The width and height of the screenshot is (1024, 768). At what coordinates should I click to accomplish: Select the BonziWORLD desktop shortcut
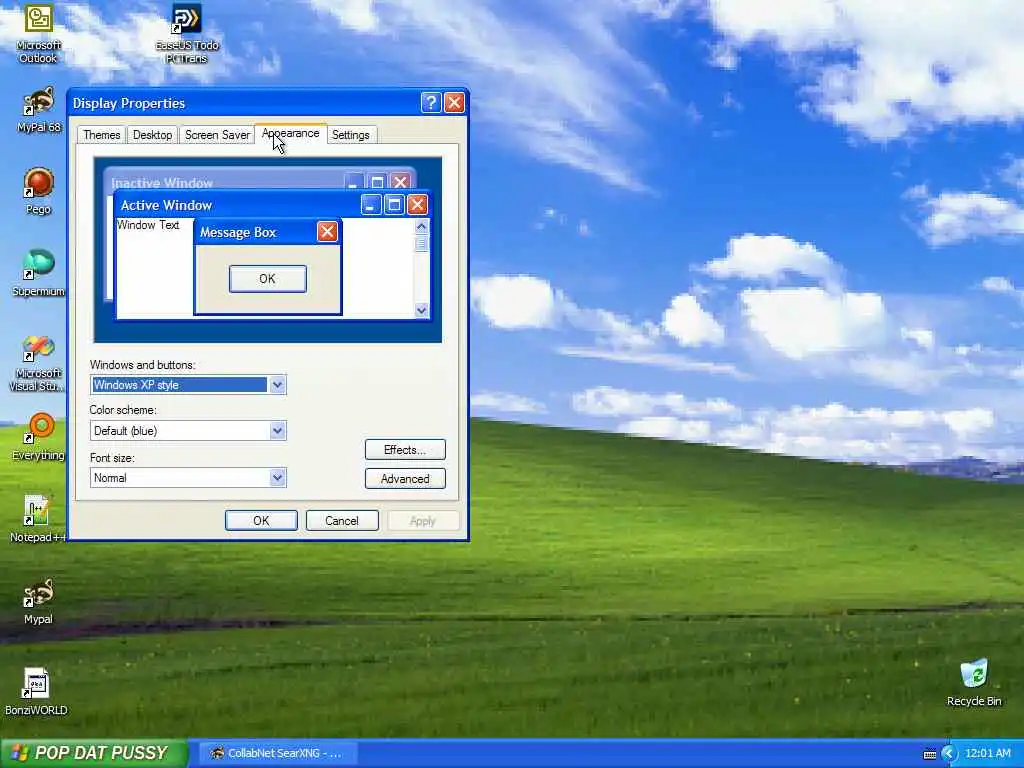click(x=37, y=692)
